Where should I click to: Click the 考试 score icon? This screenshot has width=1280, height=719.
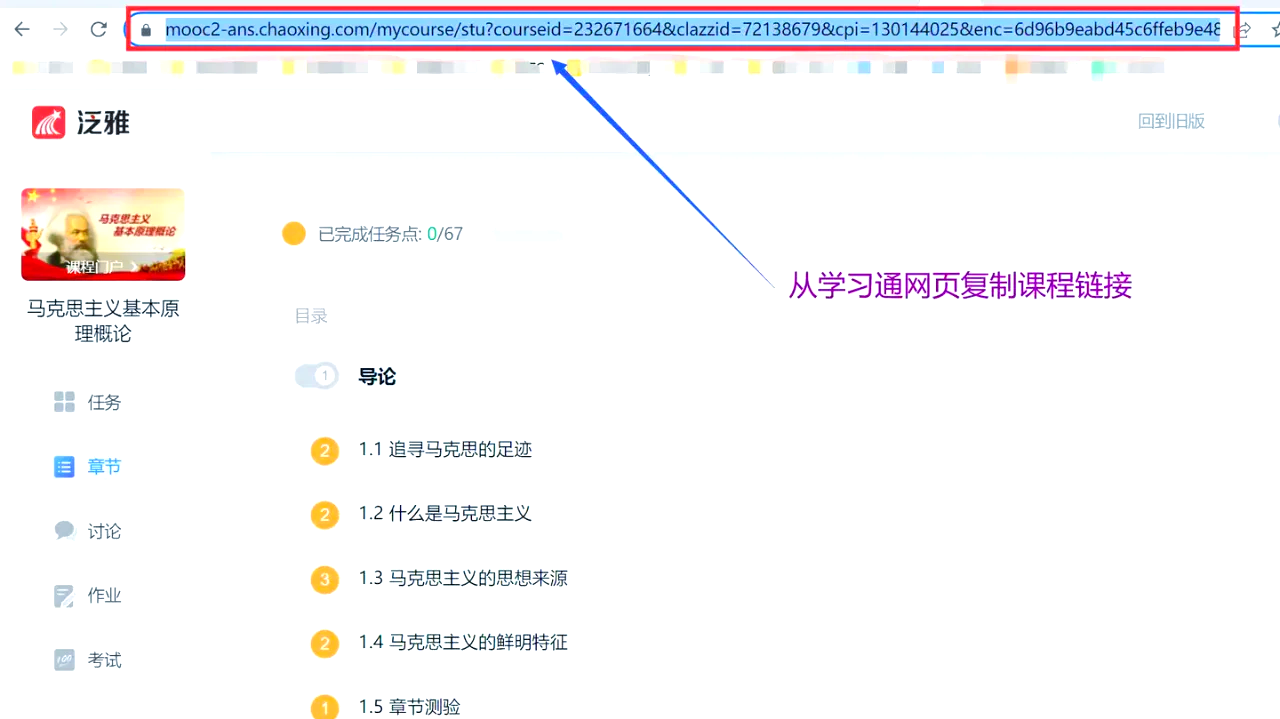64,660
